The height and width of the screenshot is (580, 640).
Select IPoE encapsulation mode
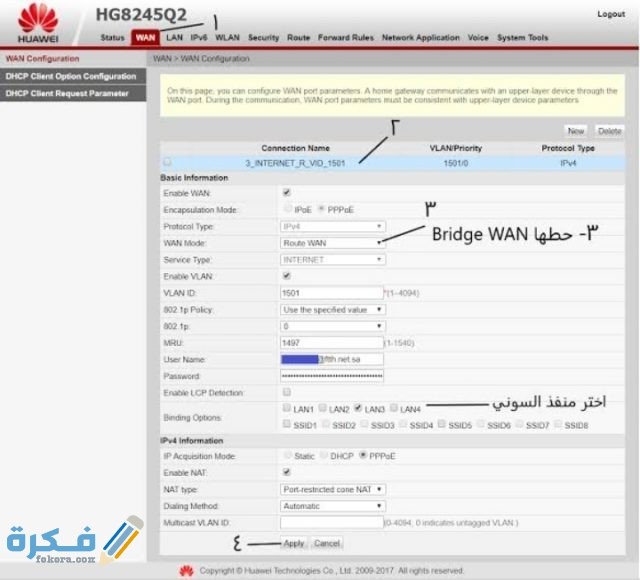click(288, 209)
